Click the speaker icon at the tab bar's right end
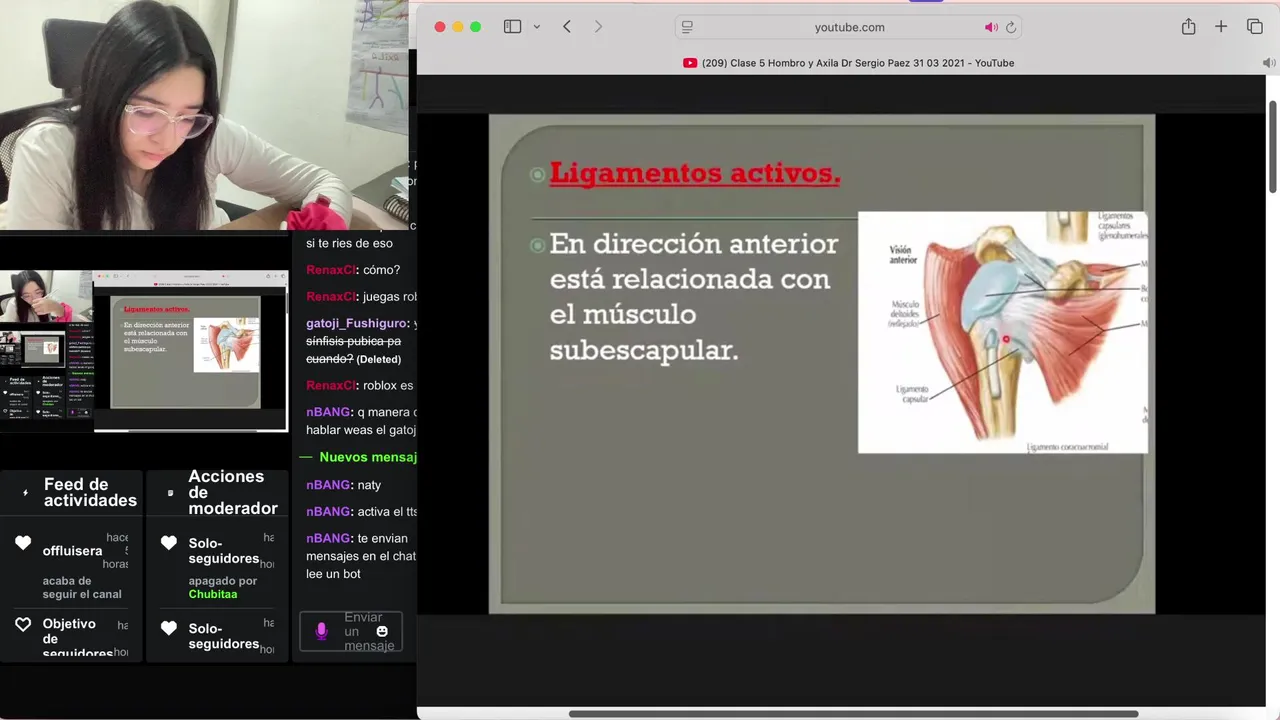 tap(1267, 63)
